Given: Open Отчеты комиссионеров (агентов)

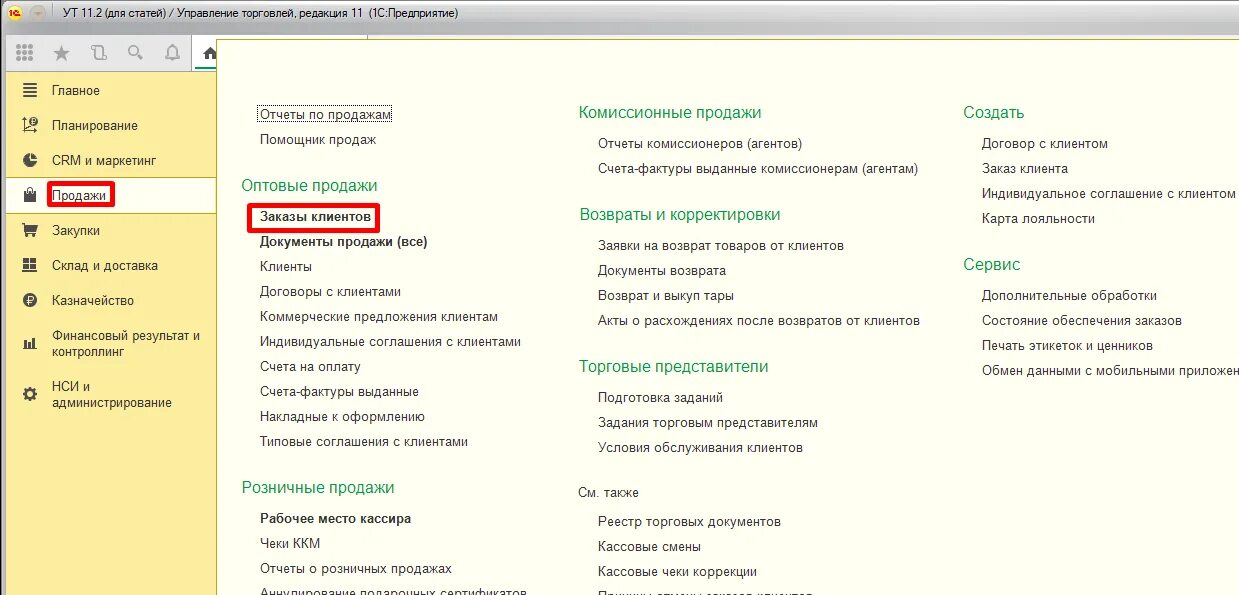Looking at the screenshot, I should click(x=700, y=143).
